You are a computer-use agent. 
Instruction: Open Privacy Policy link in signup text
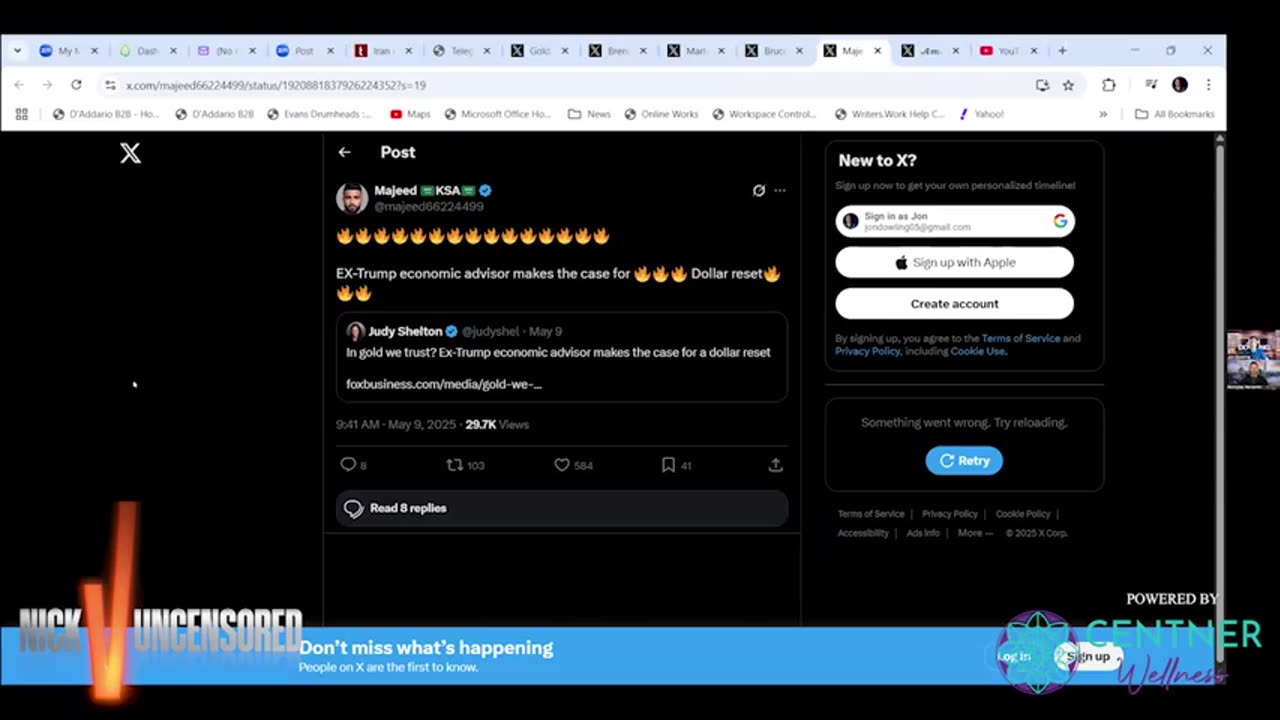[x=866, y=351]
